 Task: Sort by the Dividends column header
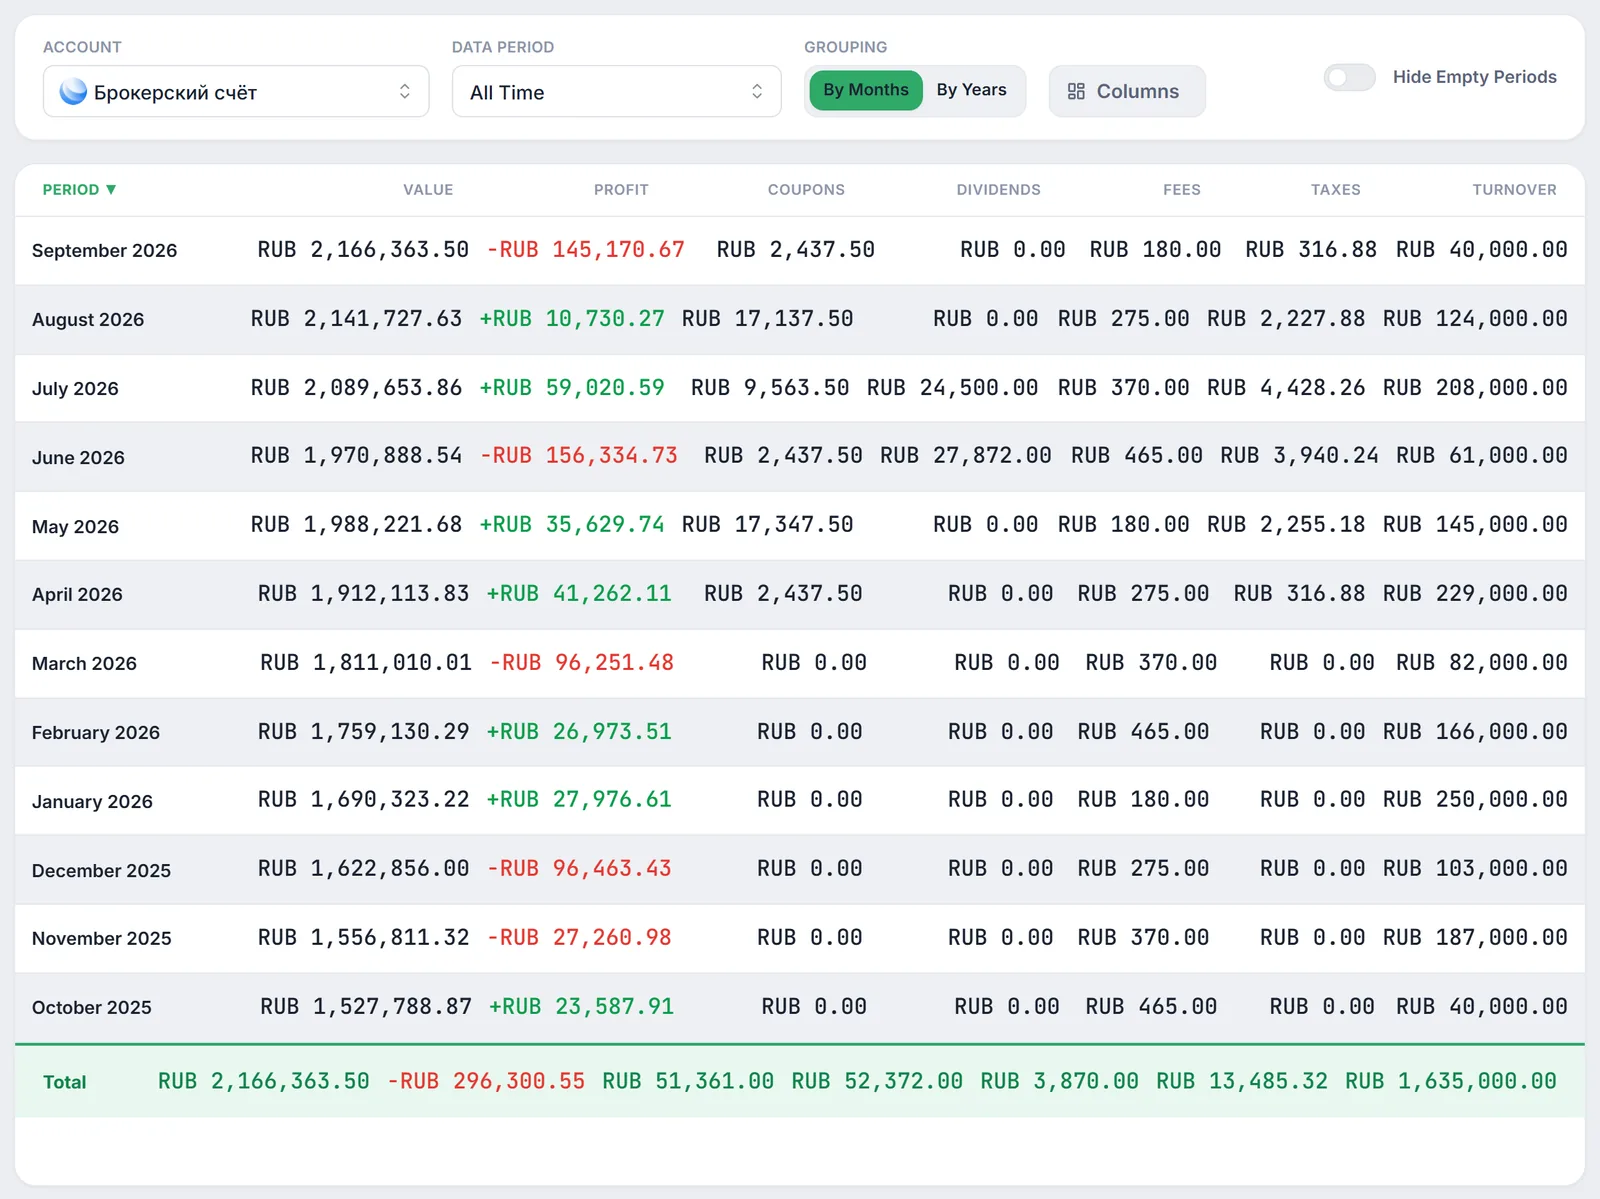(998, 189)
